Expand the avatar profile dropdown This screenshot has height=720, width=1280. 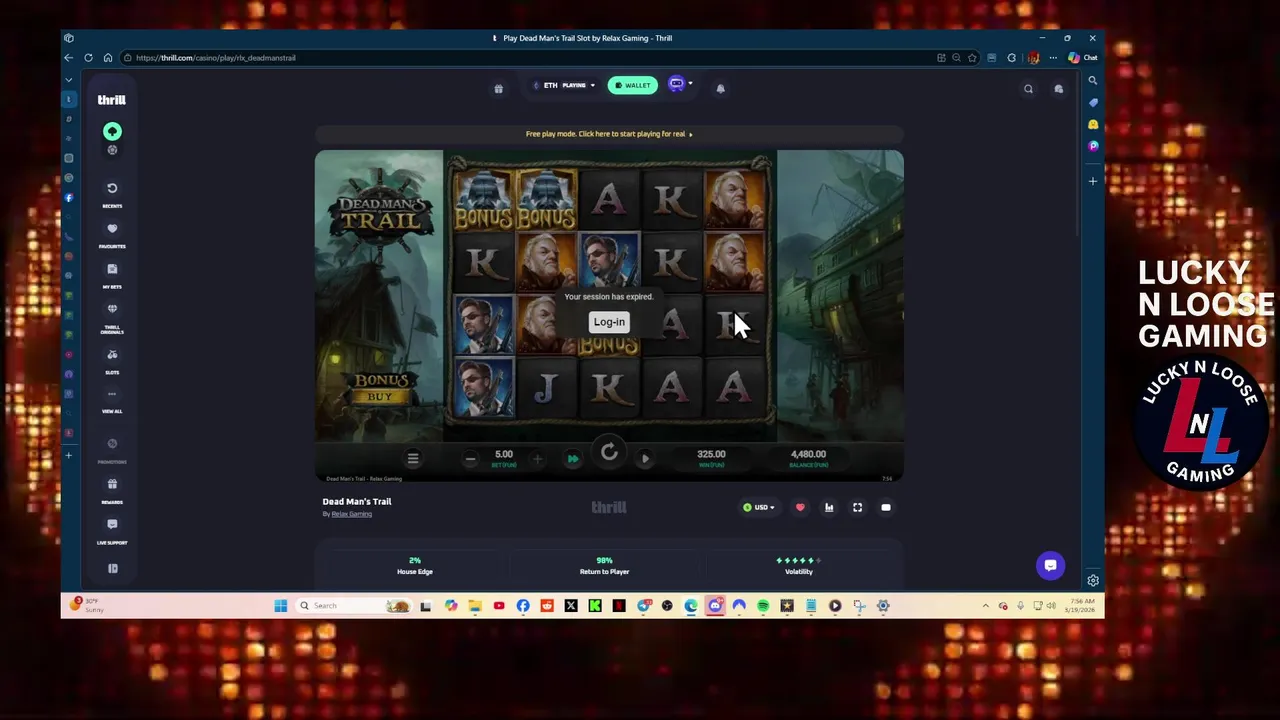click(x=680, y=84)
